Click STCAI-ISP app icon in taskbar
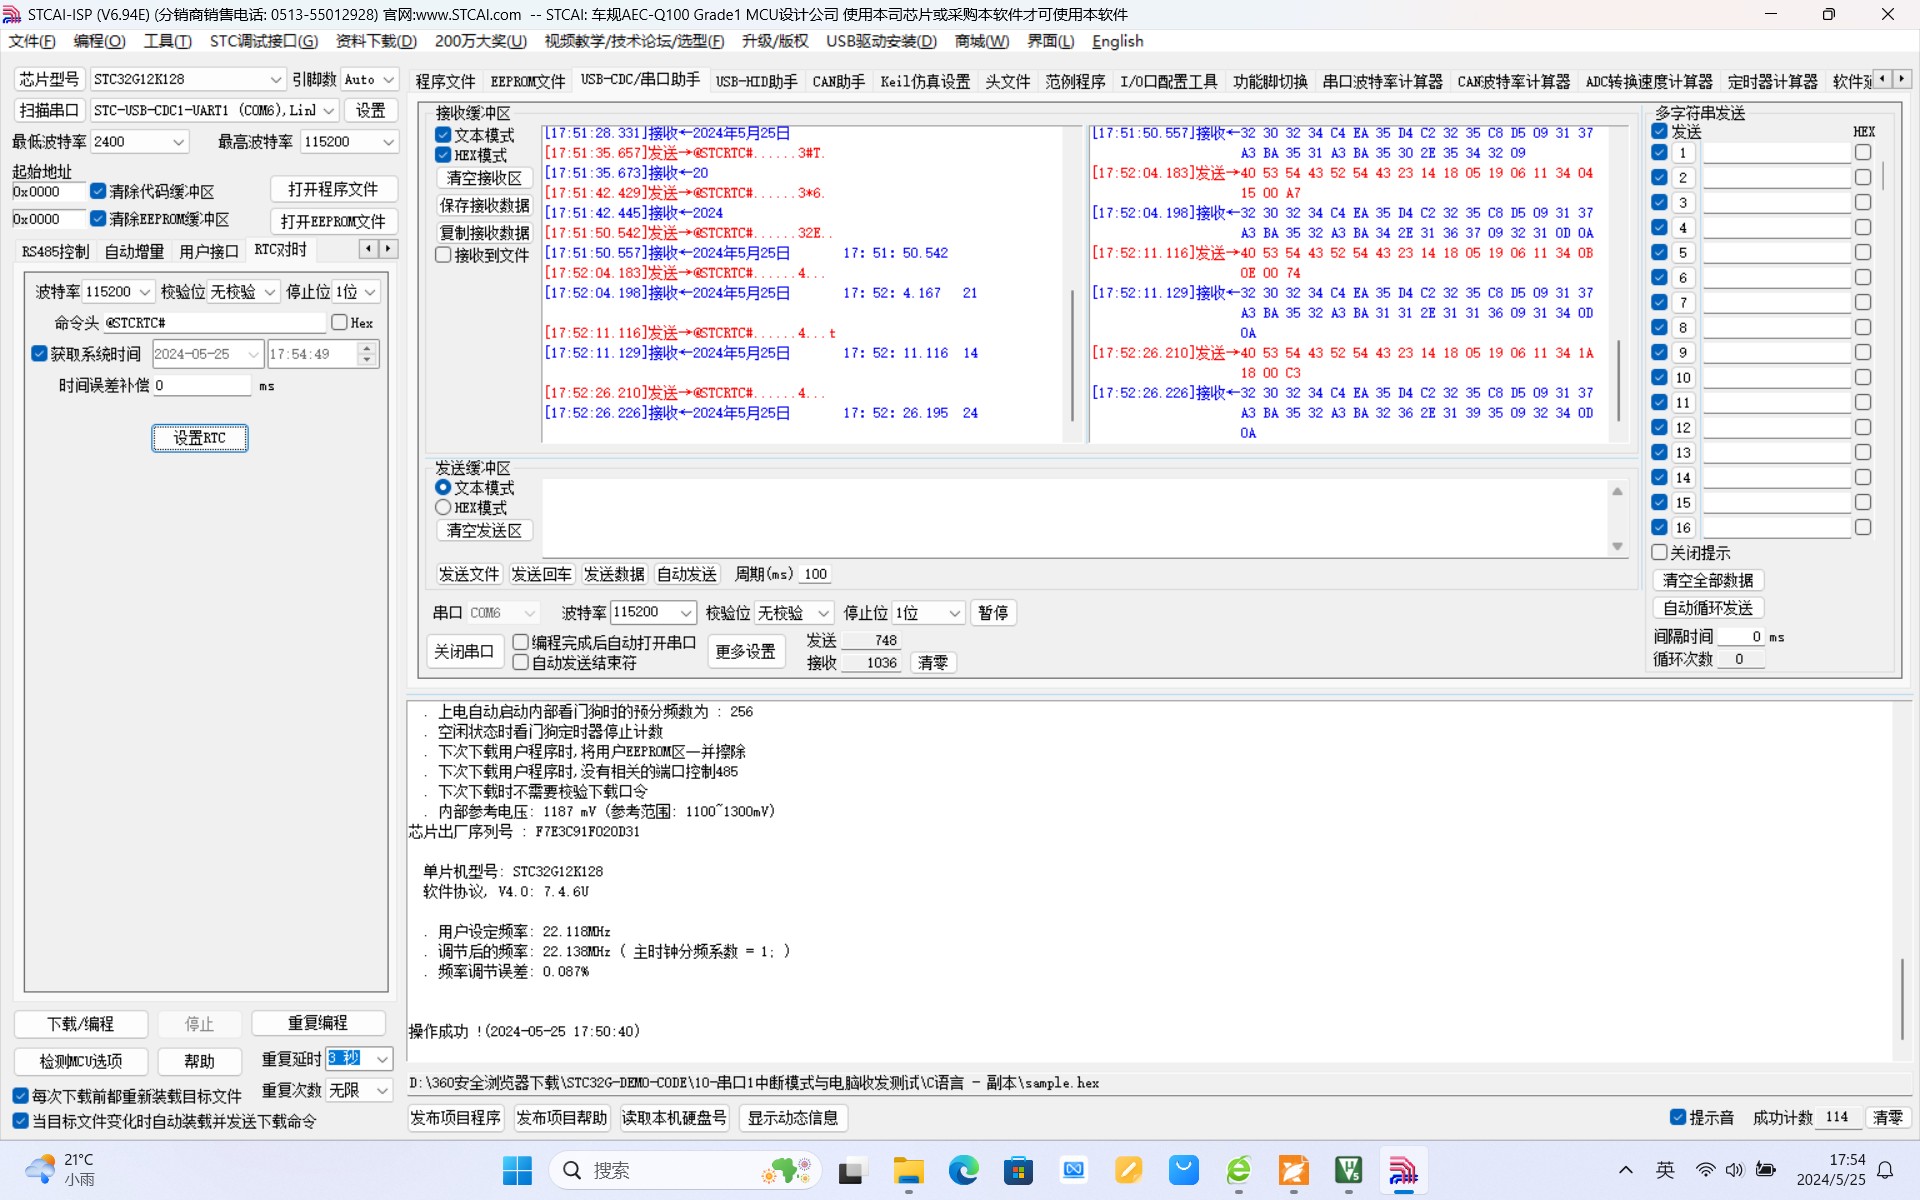Screen dimensions: 1920x1200 click(1403, 1170)
